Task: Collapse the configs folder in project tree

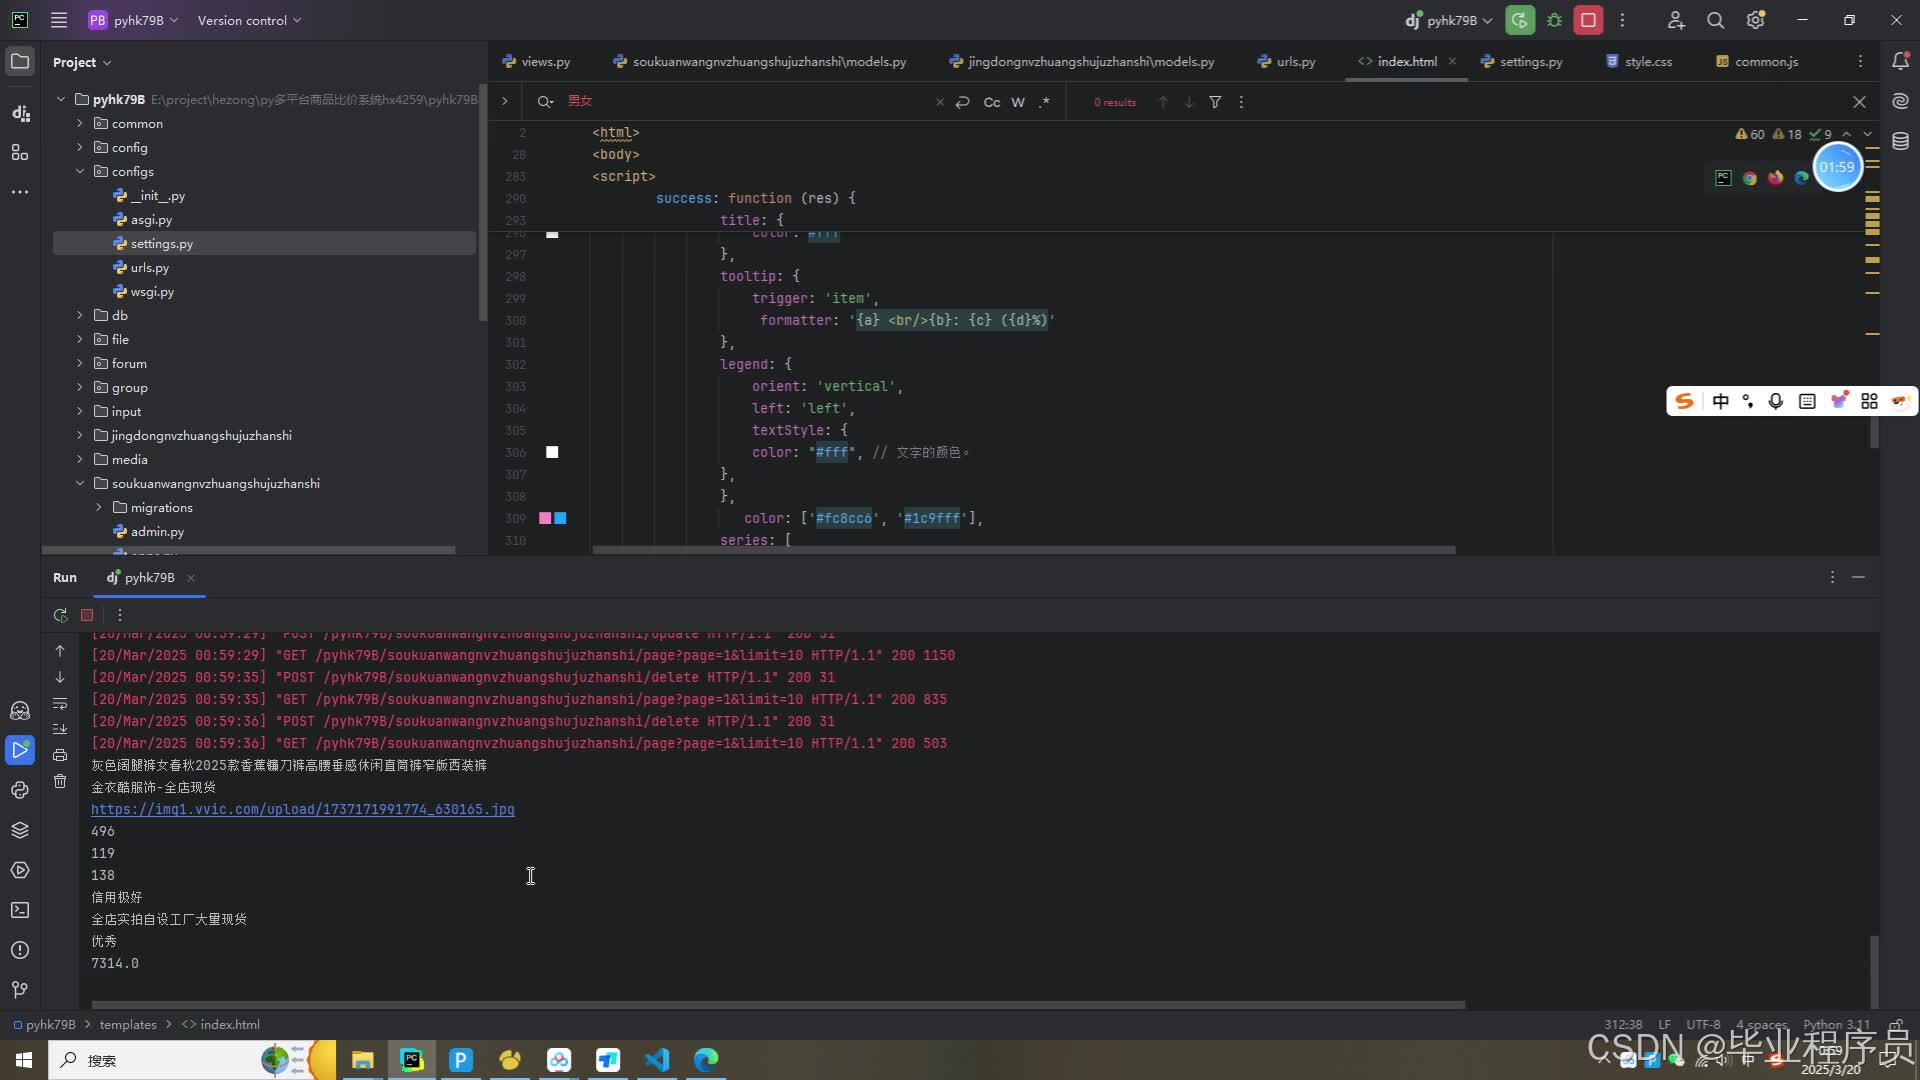Action: (80, 171)
